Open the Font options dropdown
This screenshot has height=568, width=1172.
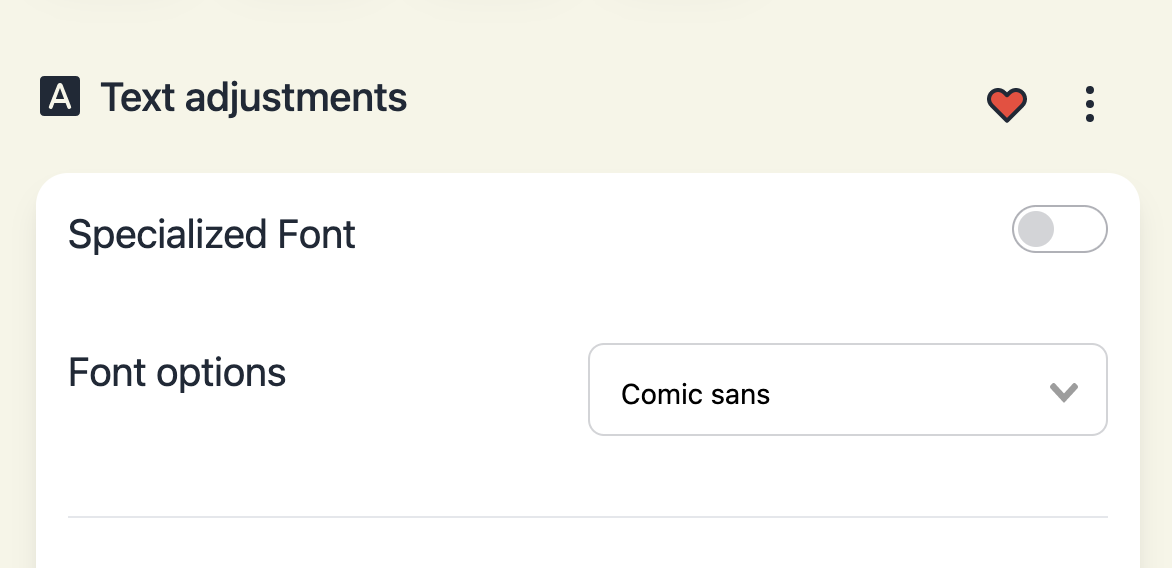point(848,389)
